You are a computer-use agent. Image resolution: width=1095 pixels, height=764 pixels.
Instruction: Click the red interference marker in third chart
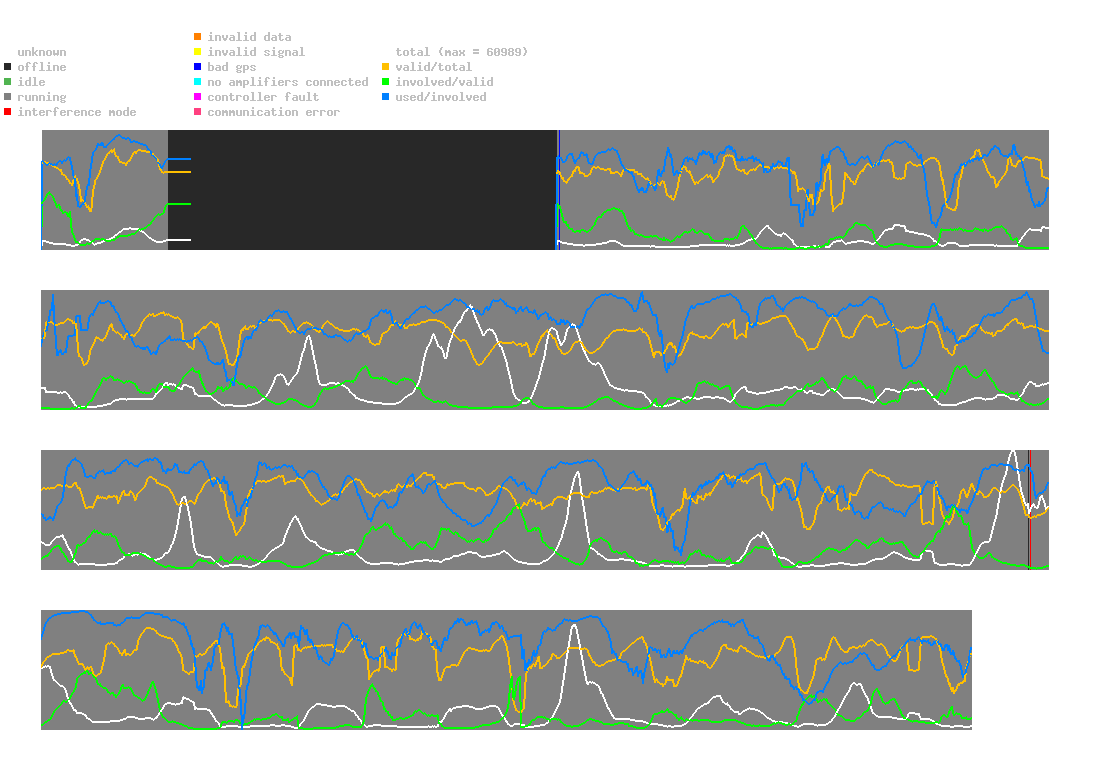(x=1029, y=510)
